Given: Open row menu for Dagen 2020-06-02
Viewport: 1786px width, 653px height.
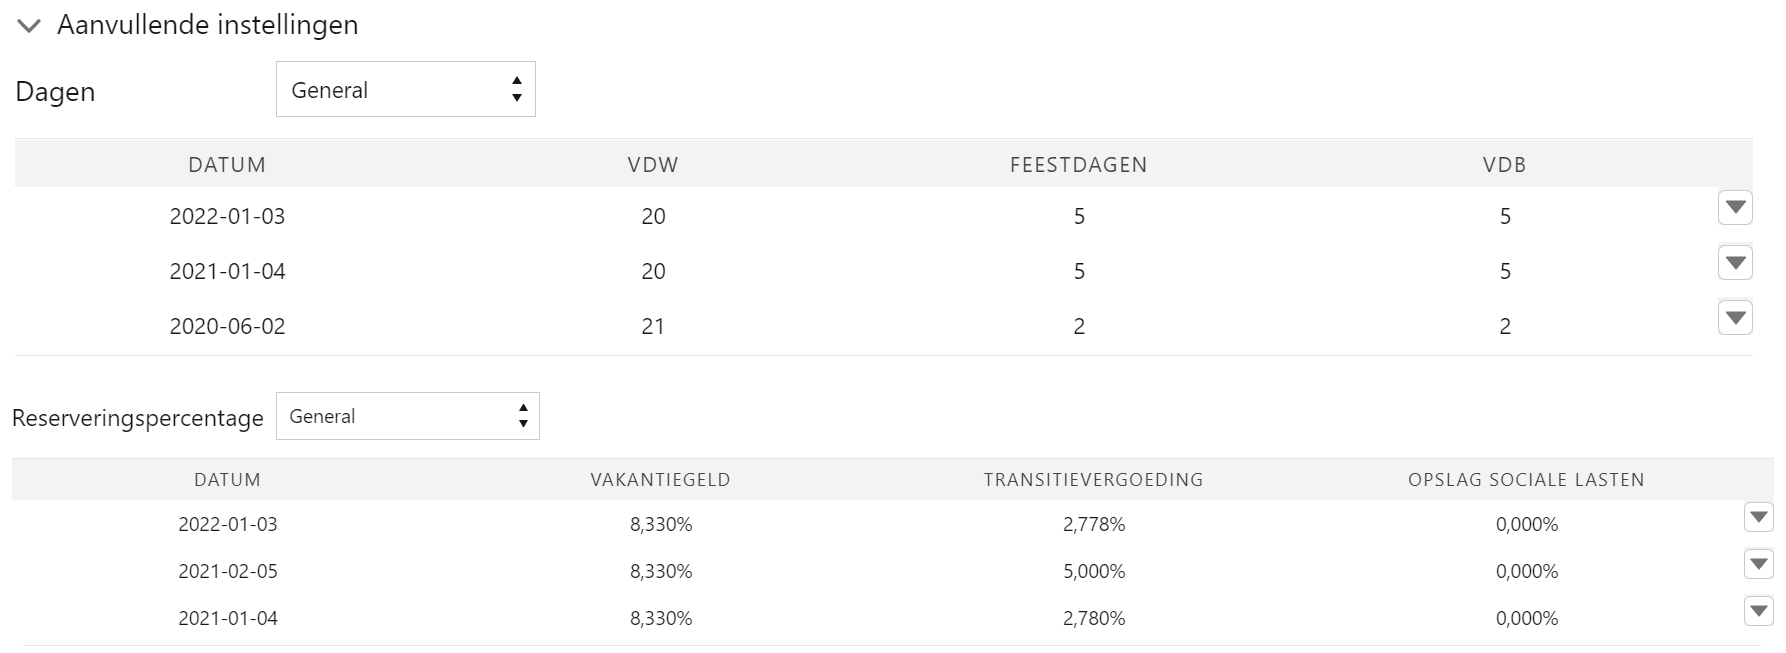Looking at the screenshot, I should [x=1735, y=317].
